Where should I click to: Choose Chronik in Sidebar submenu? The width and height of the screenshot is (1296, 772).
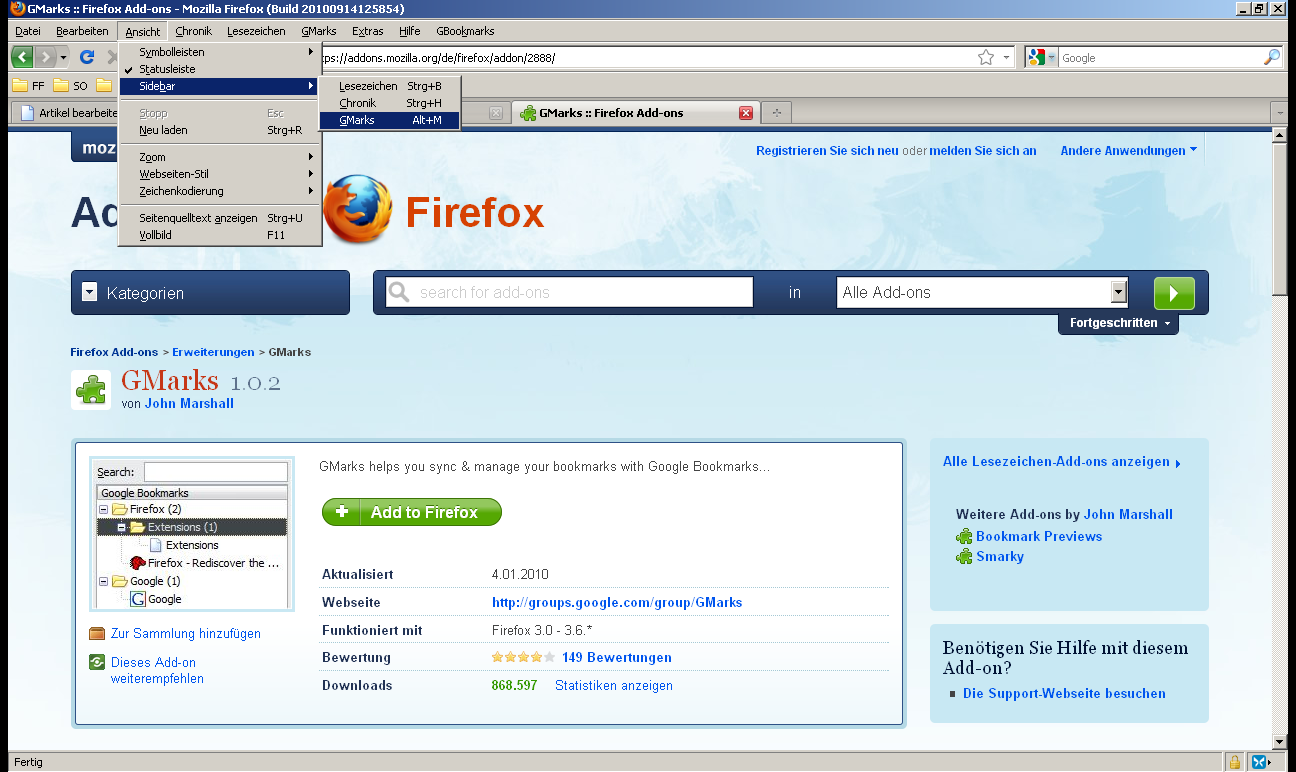click(389, 103)
